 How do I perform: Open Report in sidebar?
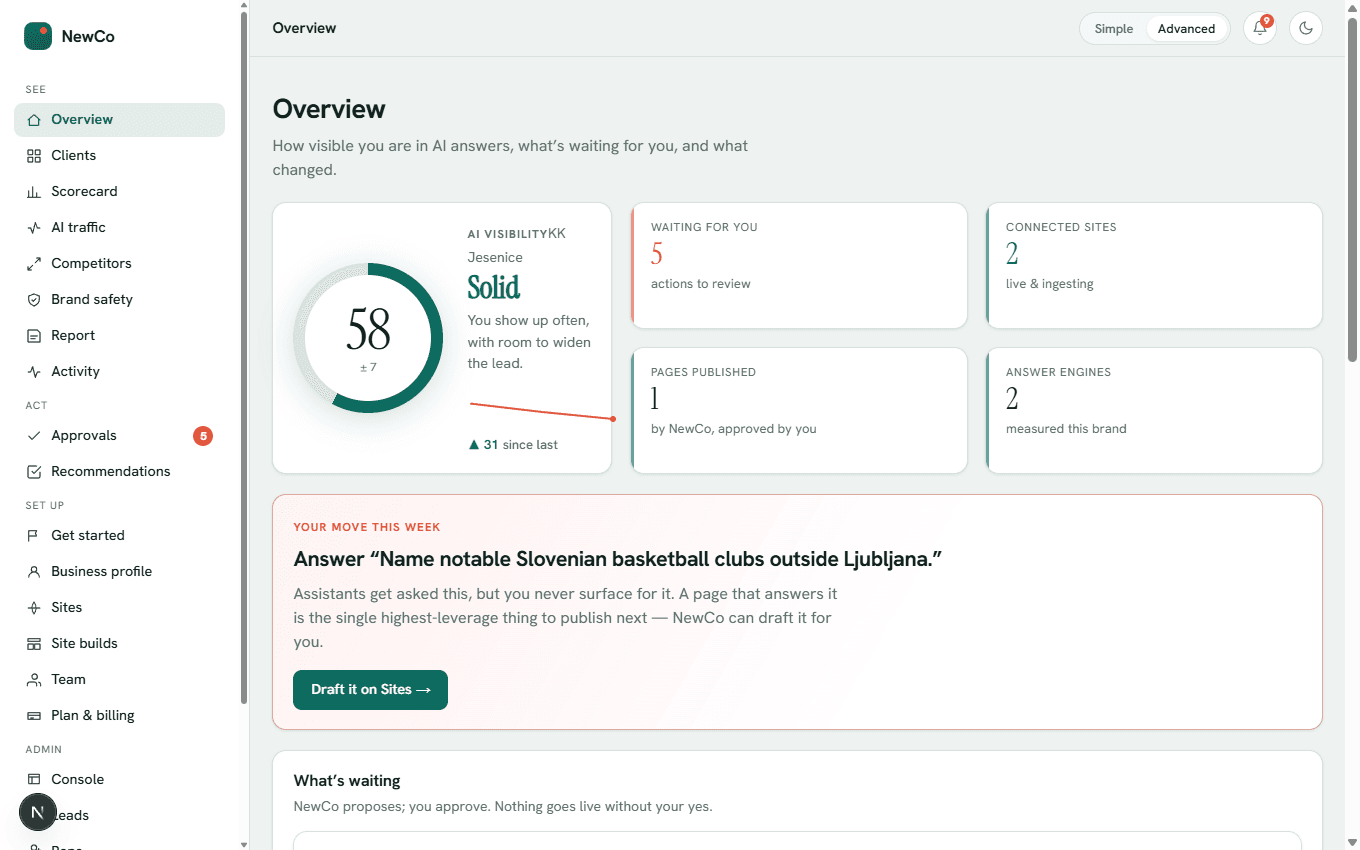coord(119,336)
